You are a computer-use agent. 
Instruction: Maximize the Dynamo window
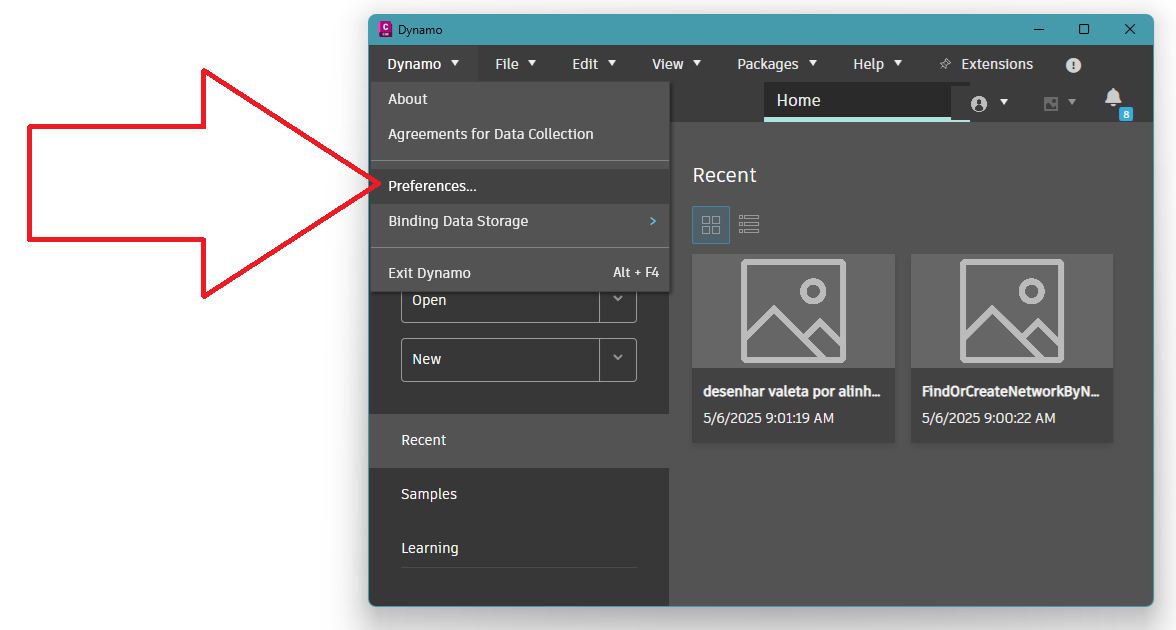(x=1084, y=29)
